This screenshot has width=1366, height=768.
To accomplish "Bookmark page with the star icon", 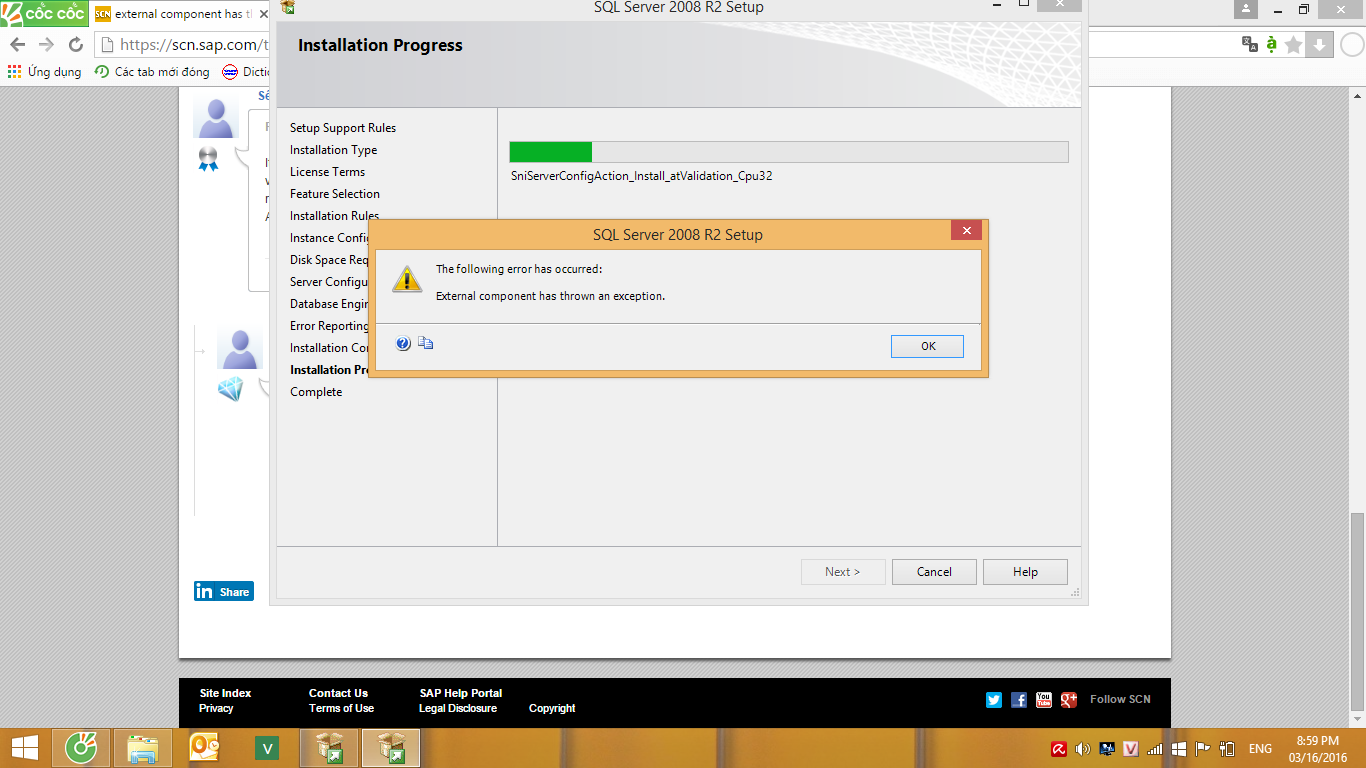I will (x=1294, y=44).
